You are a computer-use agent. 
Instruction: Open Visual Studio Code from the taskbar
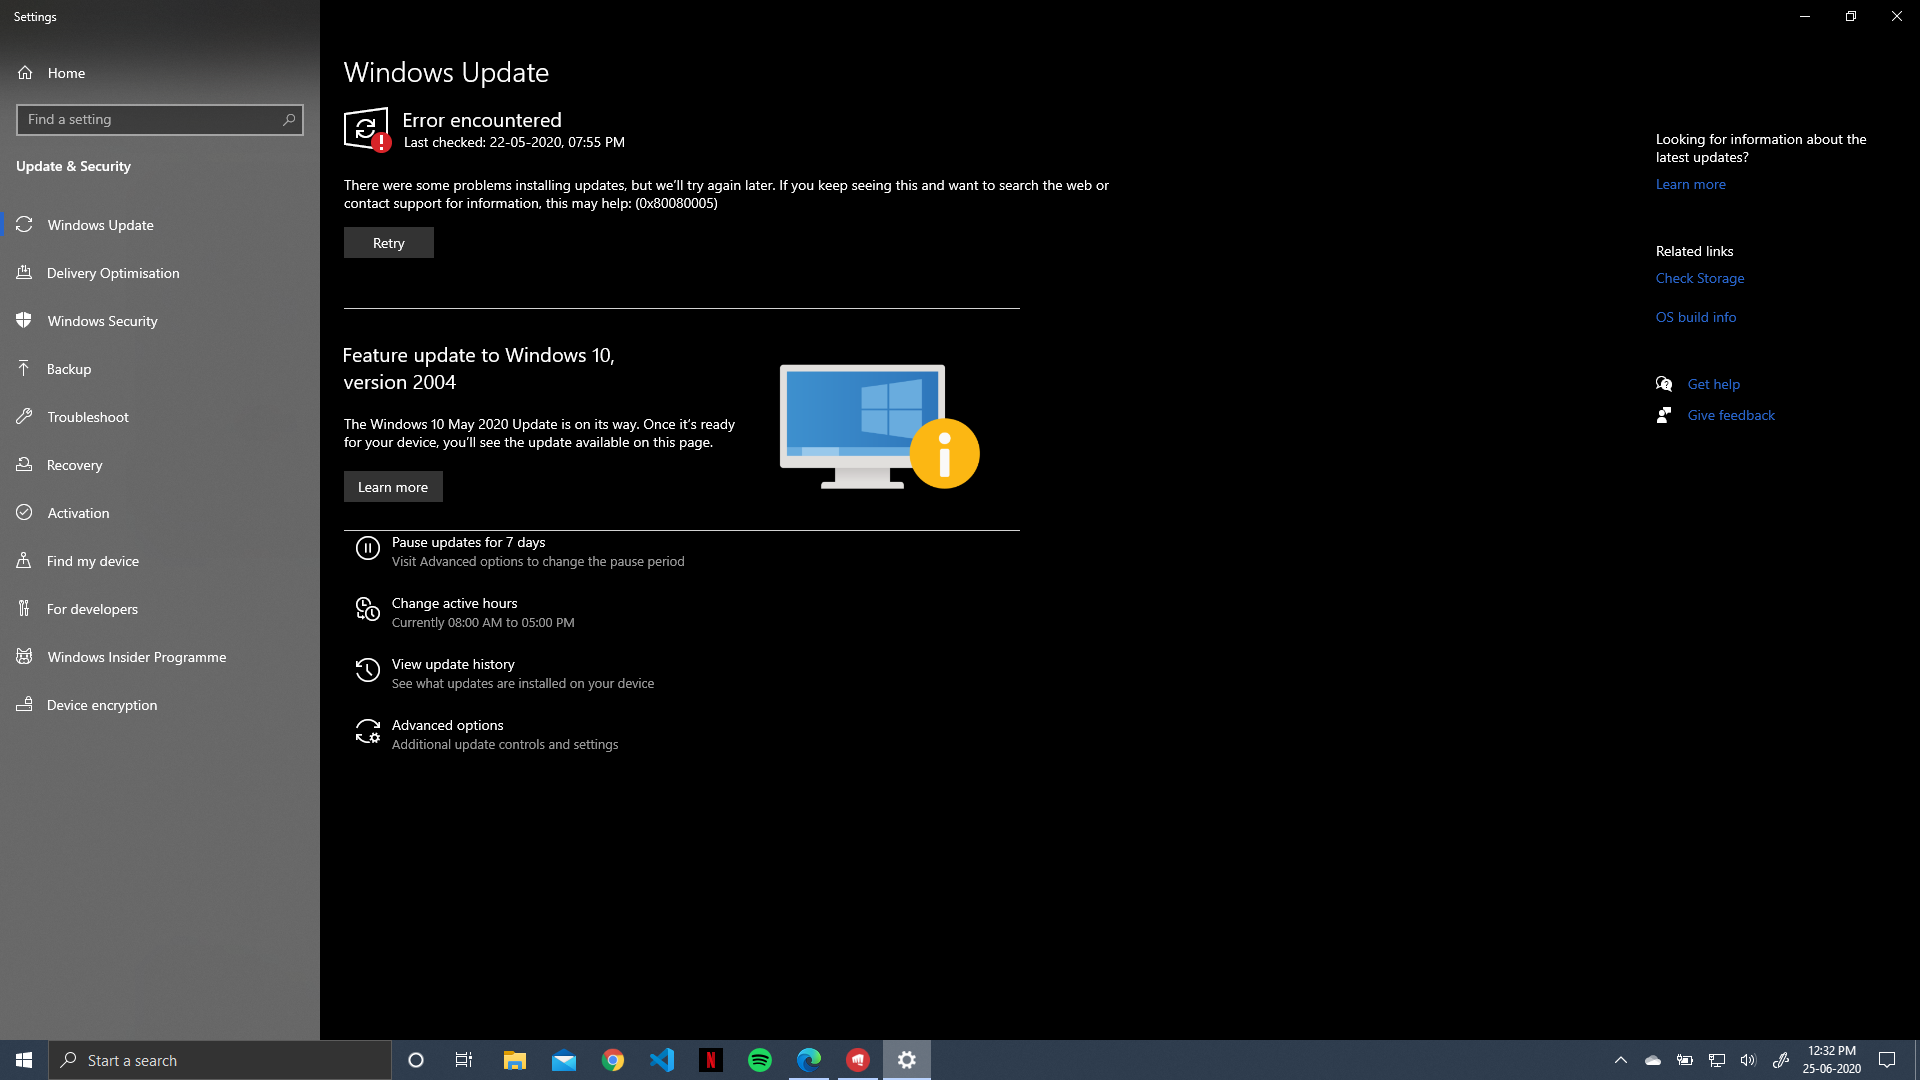662,1060
